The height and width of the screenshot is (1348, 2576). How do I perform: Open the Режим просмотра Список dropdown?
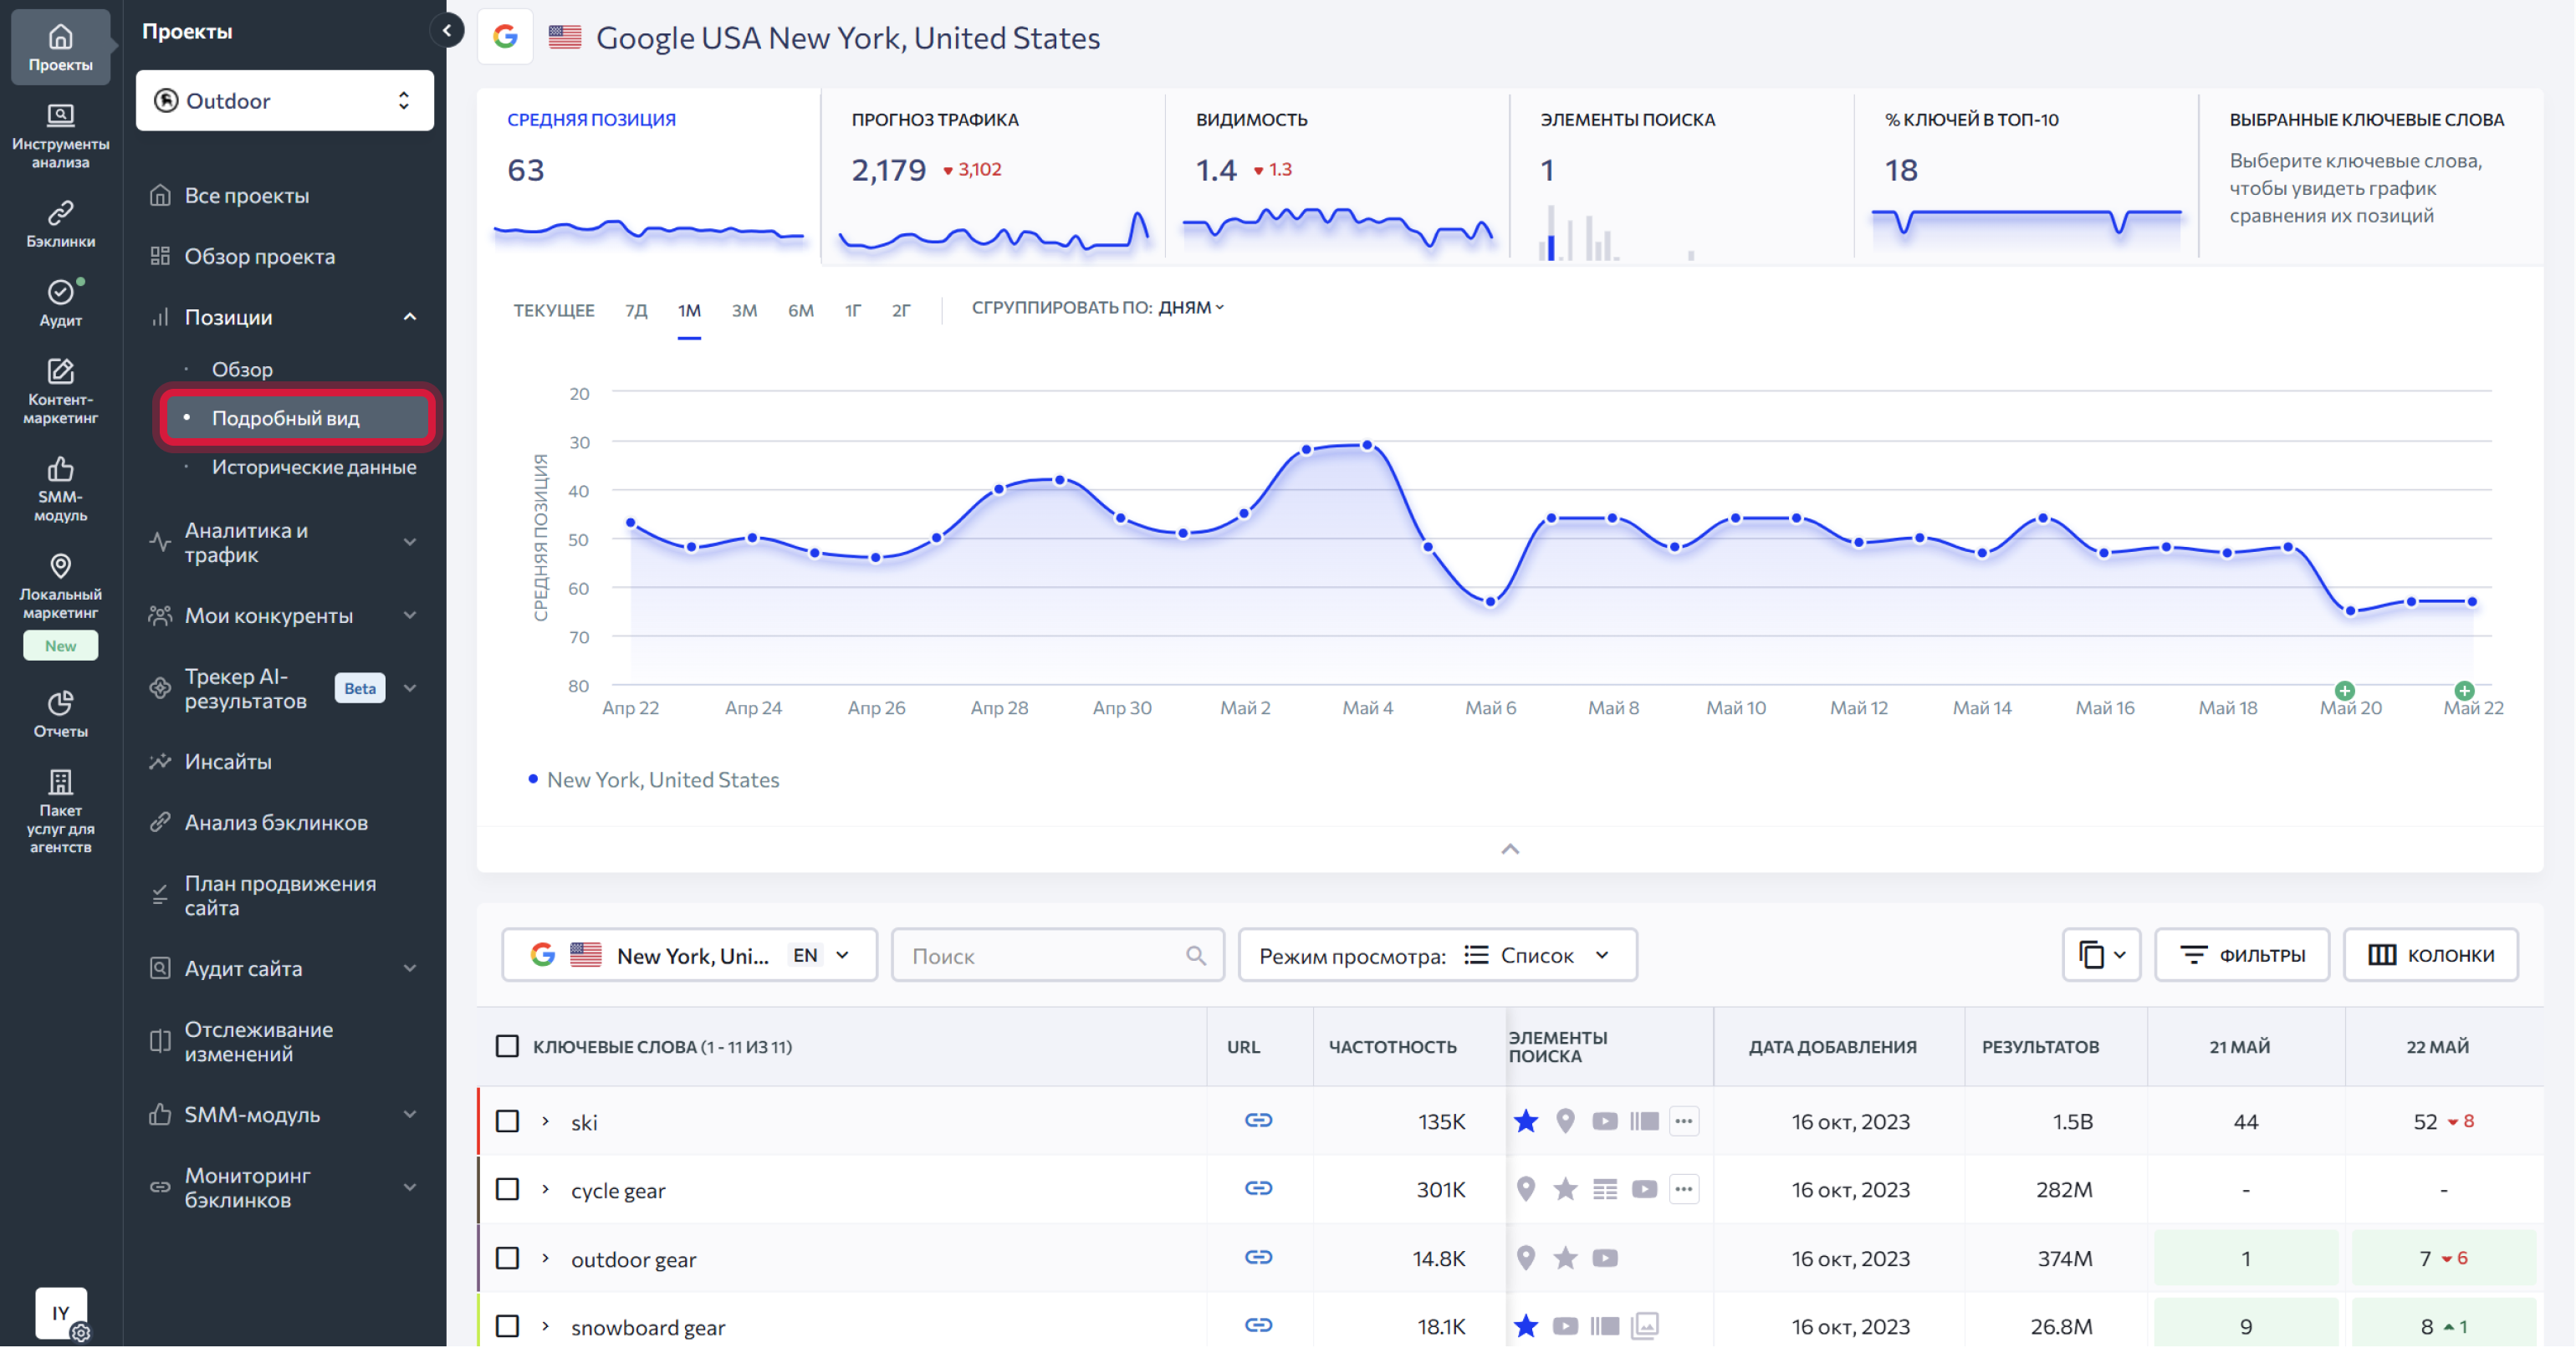1437,955
